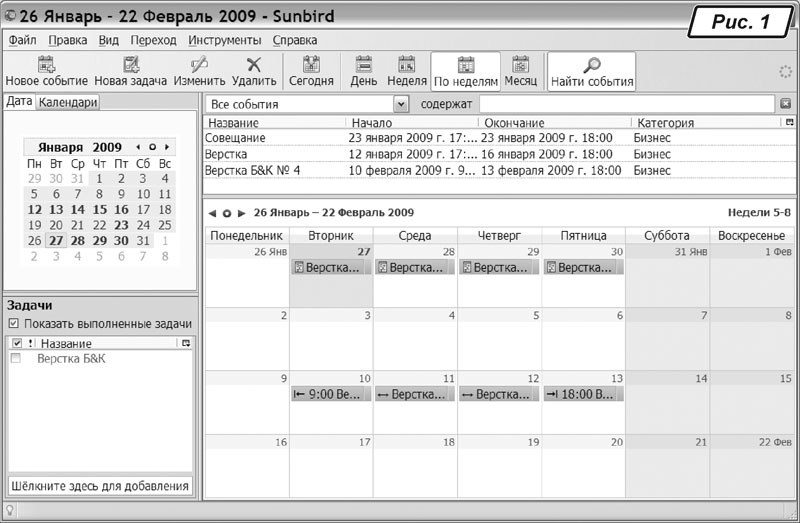Toggle Показать выполненные задачи checkbox
The image size is (800, 523).
point(13,324)
